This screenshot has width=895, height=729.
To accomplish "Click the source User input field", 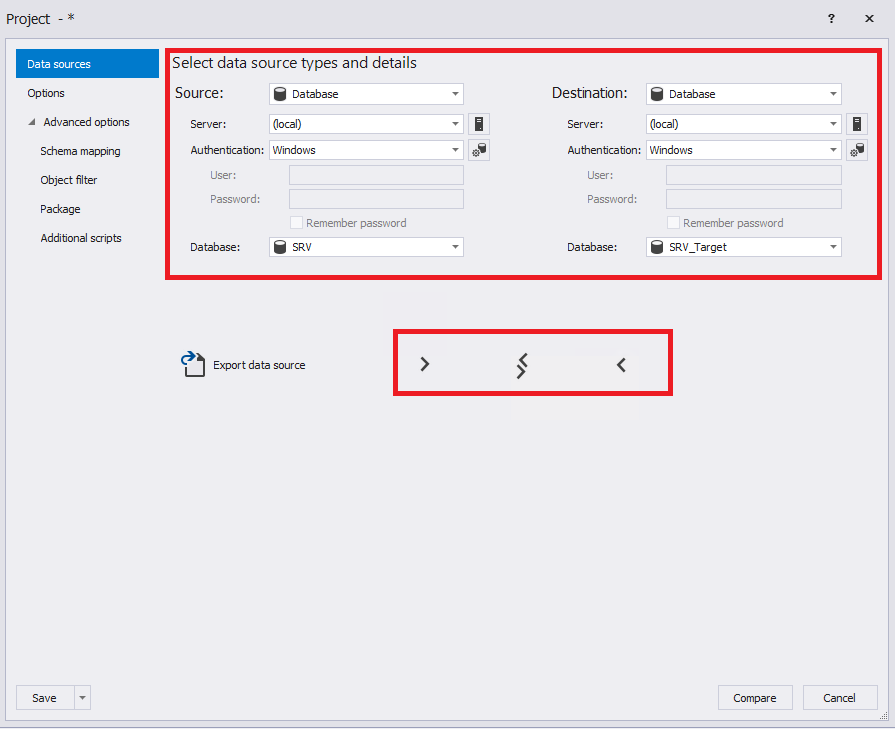I will pyautogui.click(x=375, y=174).
